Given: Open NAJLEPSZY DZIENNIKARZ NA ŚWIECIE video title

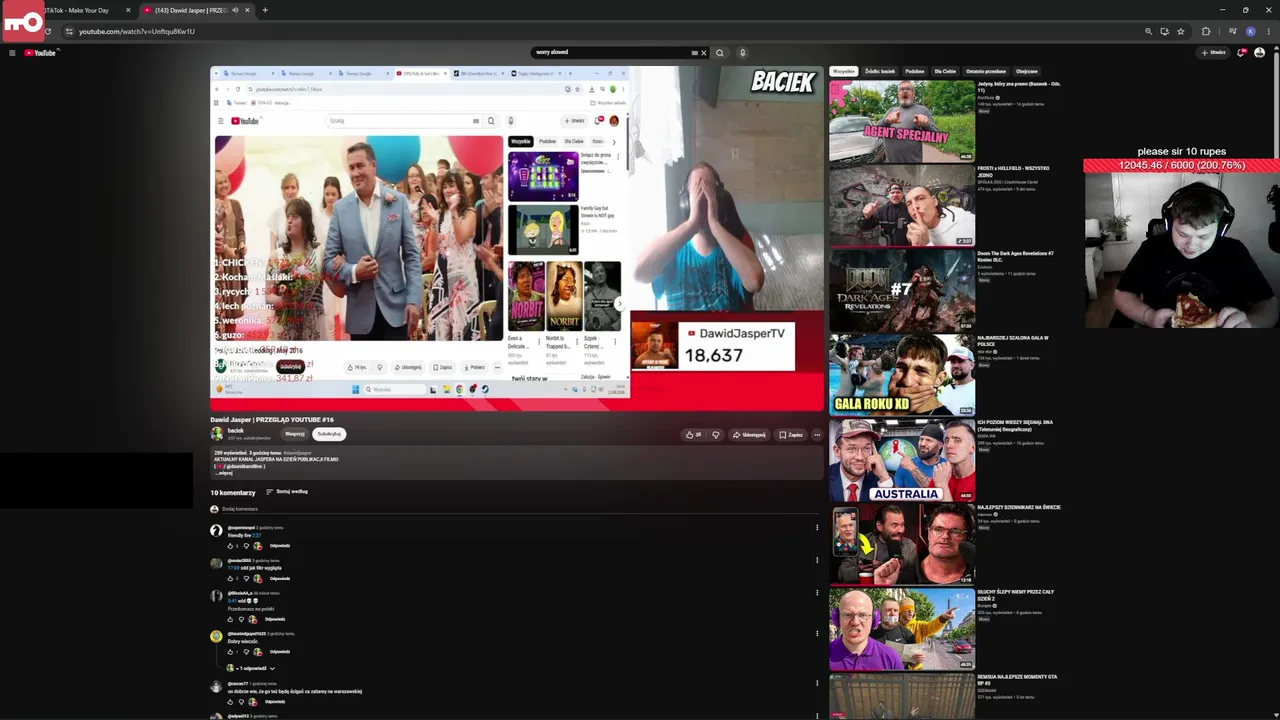Looking at the screenshot, I should pyautogui.click(x=1019, y=507).
